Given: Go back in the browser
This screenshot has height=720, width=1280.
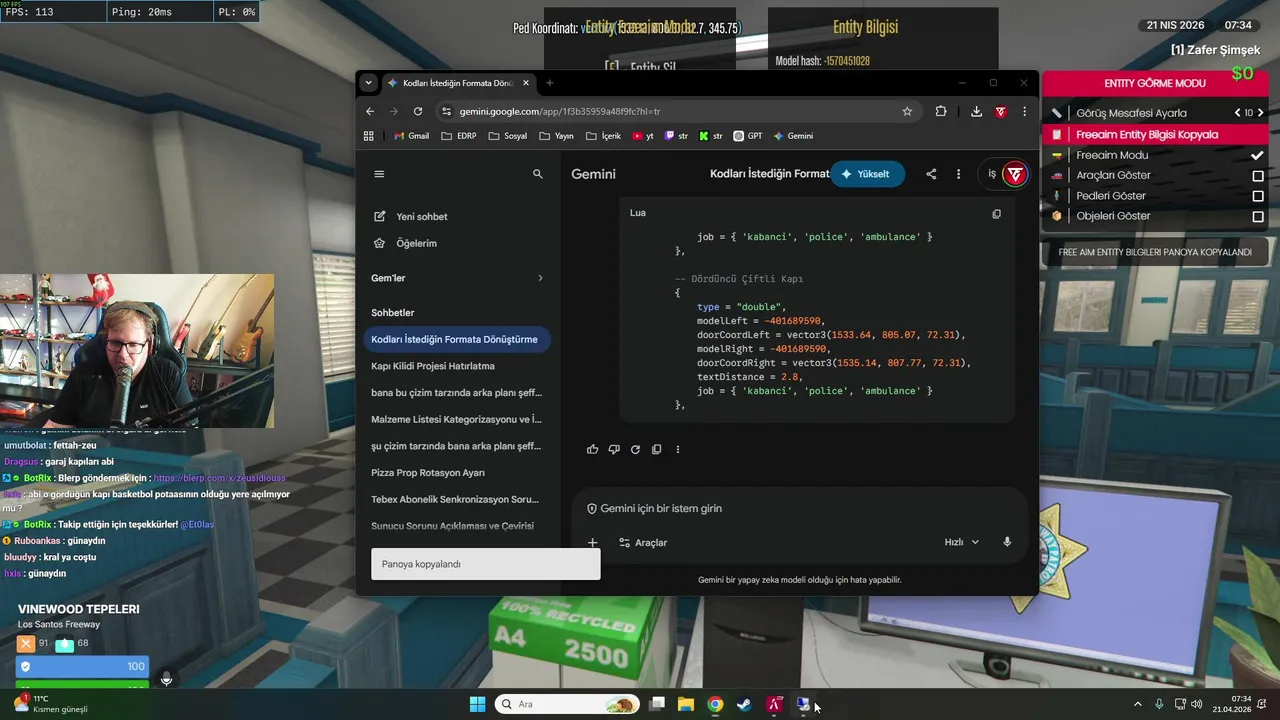Looking at the screenshot, I should pos(370,111).
